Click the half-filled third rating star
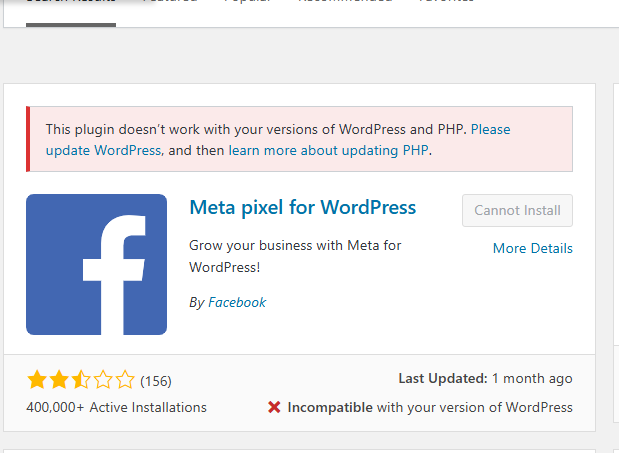619x453 pixels. (81, 380)
